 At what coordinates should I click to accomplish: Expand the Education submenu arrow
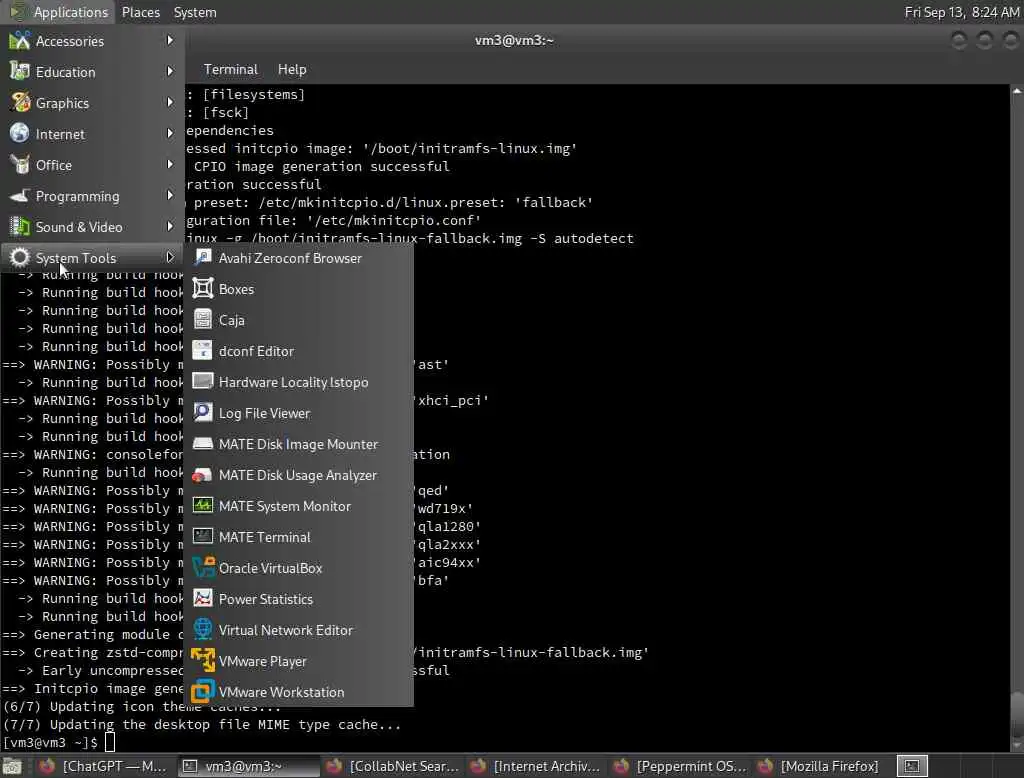[x=170, y=71]
